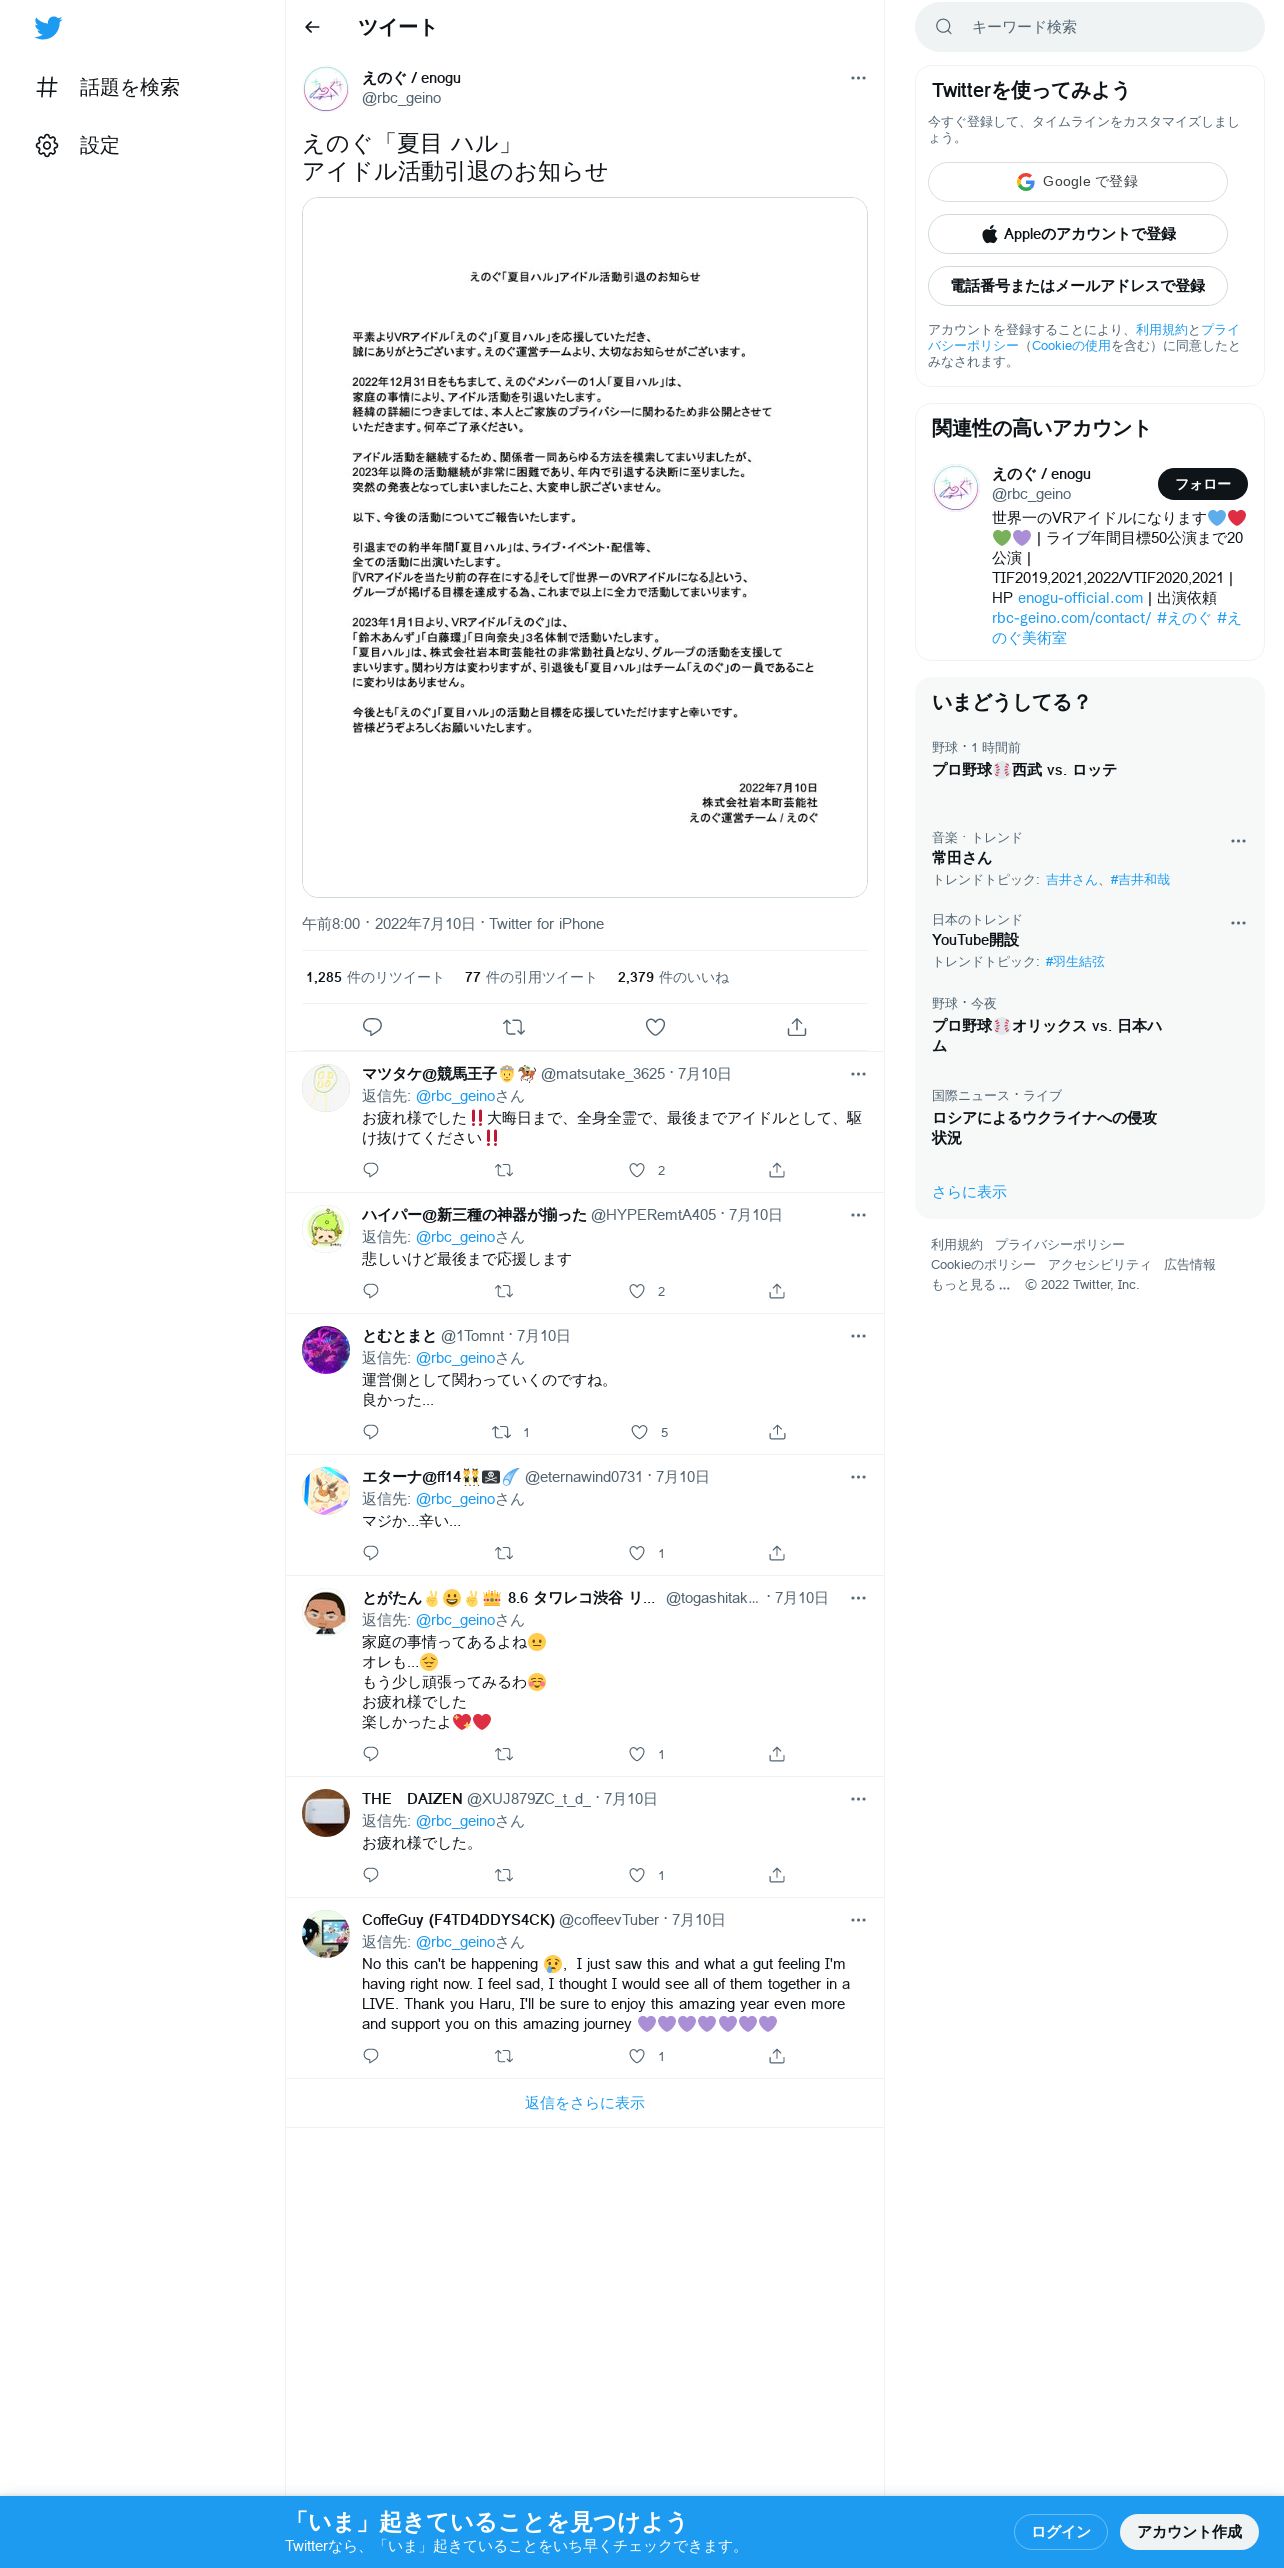Open more options for 常田さん trend

[x=1238, y=841]
